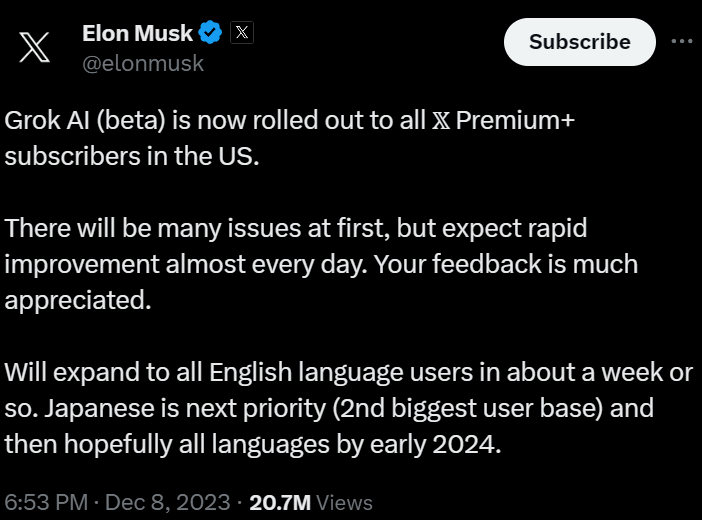Click the blue verified checkmark badge
Image resolution: width=702 pixels, height=520 pixels.
pos(210,33)
